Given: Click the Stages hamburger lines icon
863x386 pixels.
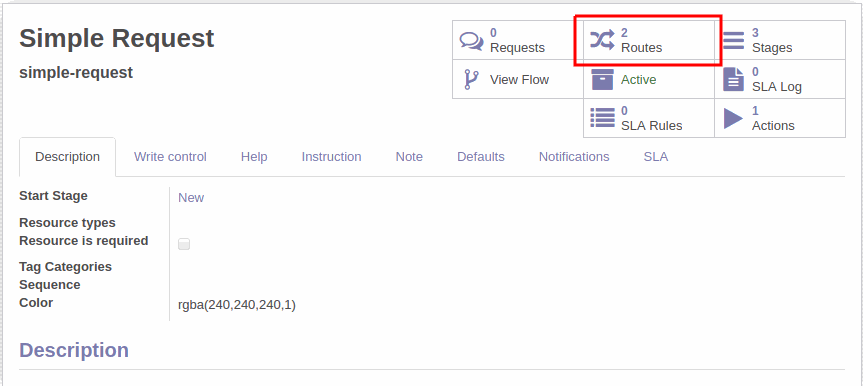Looking at the screenshot, I should [733, 41].
